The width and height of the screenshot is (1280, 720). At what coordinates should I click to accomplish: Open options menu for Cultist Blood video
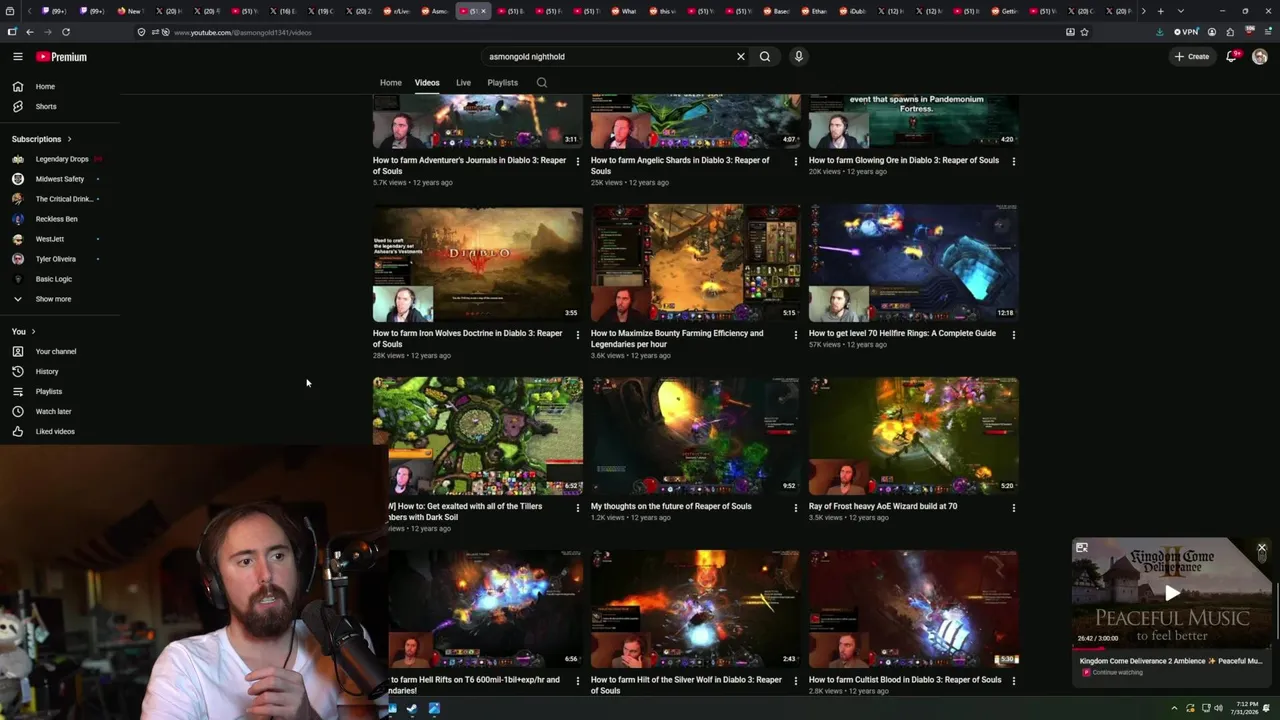[x=1014, y=680]
